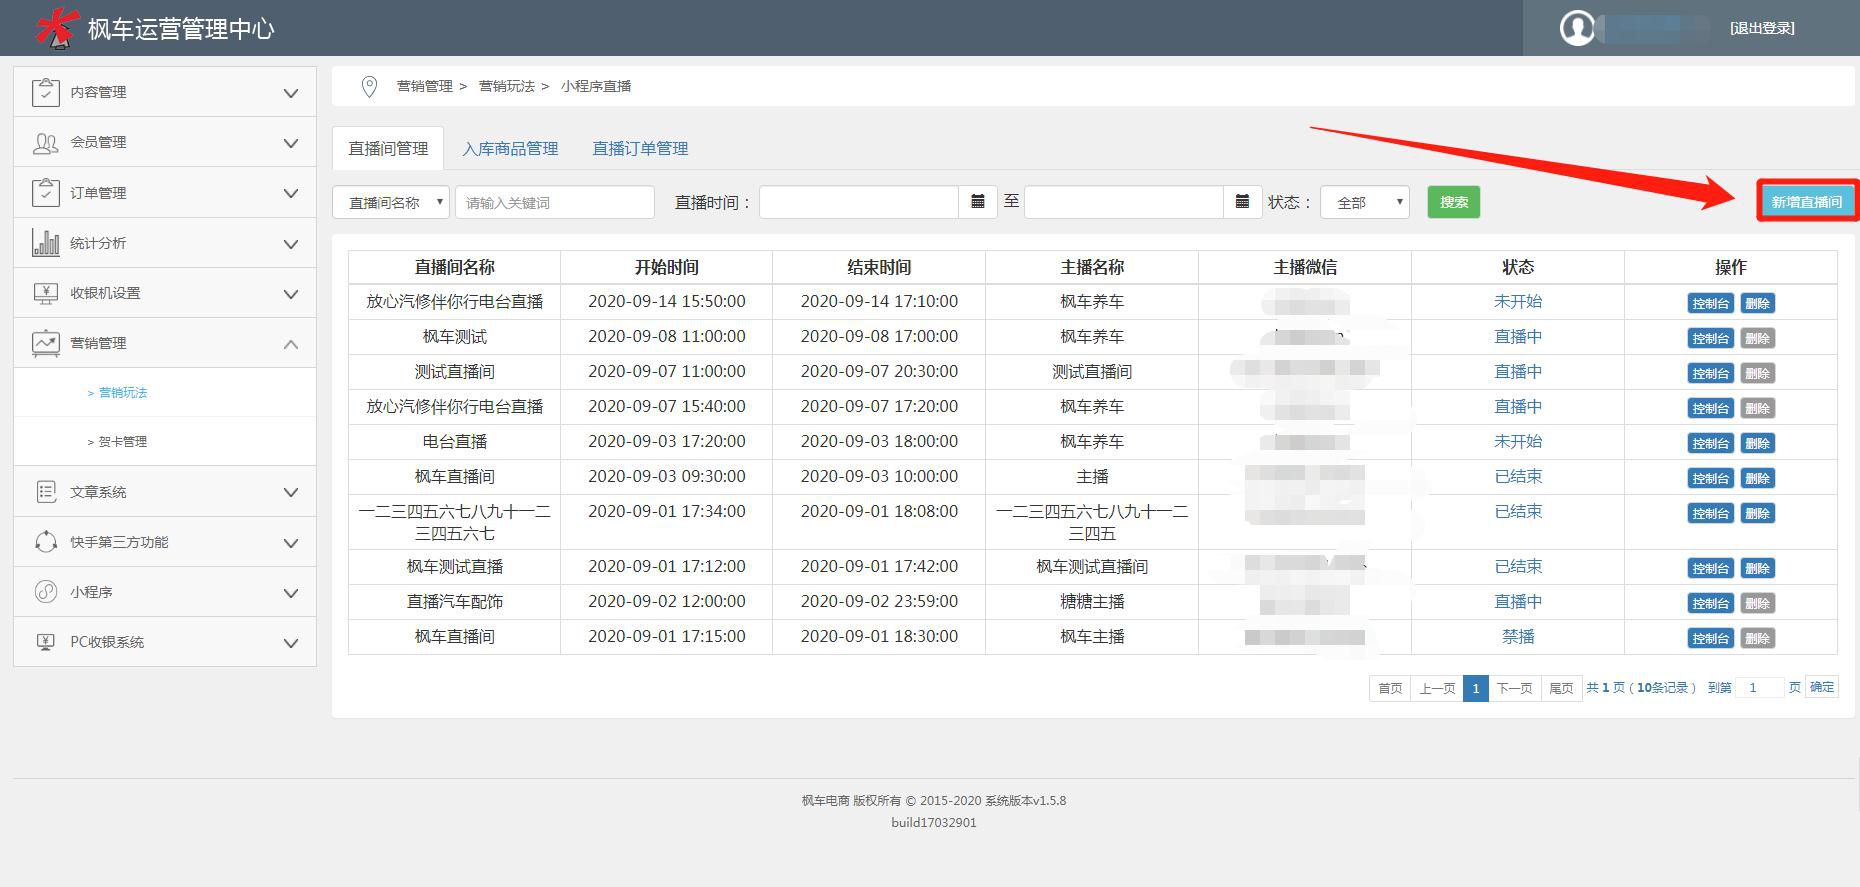The image size is (1860, 887).
Task: Click the page-number jump input
Action: (1759, 687)
